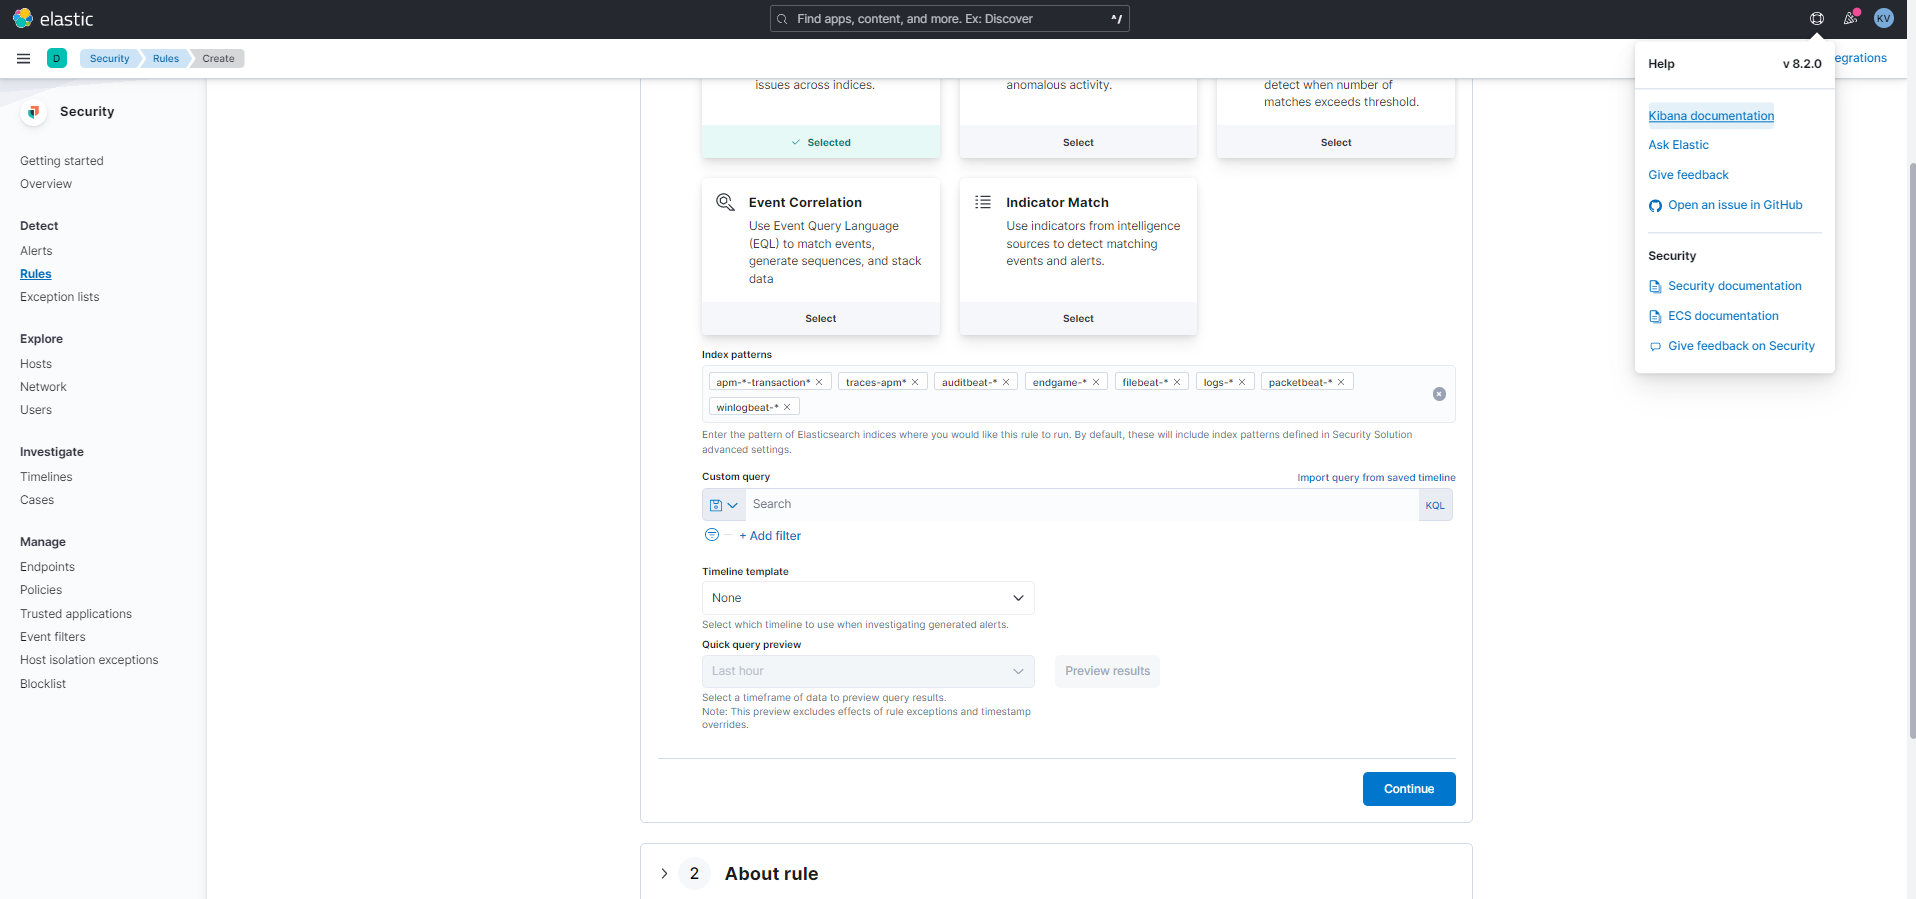Image resolution: width=1916 pixels, height=899 pixels.
Task: Open ECS documentation link
Action: (1723, 316)
